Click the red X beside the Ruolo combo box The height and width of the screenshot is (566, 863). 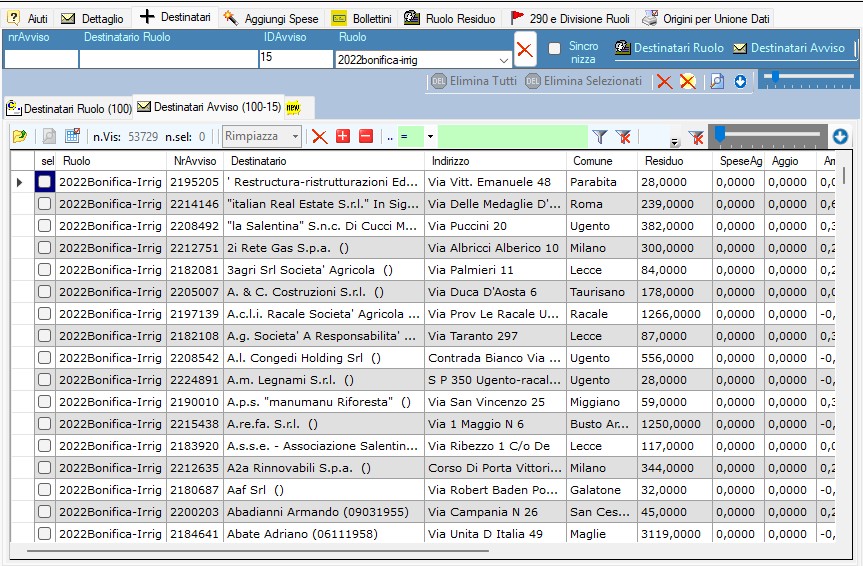(x=524, y=50)
